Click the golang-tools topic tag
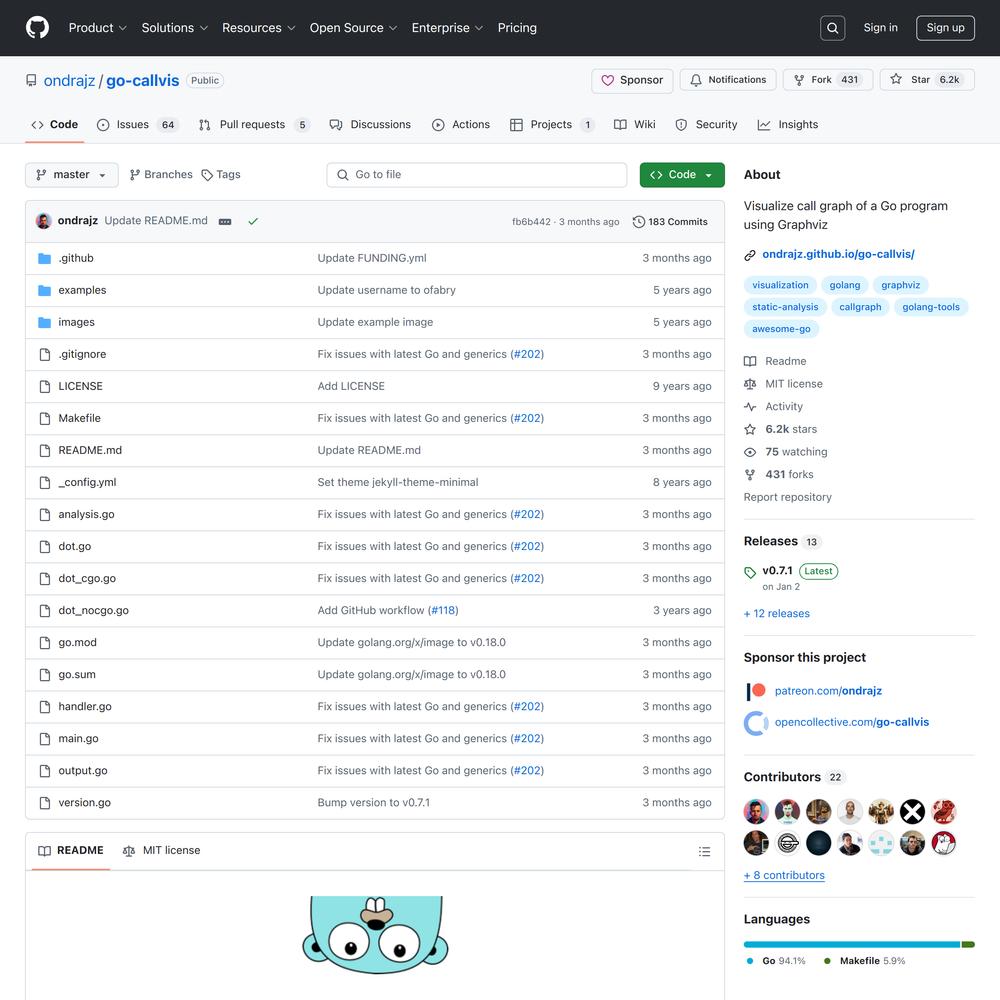 (x=930, y=307)
